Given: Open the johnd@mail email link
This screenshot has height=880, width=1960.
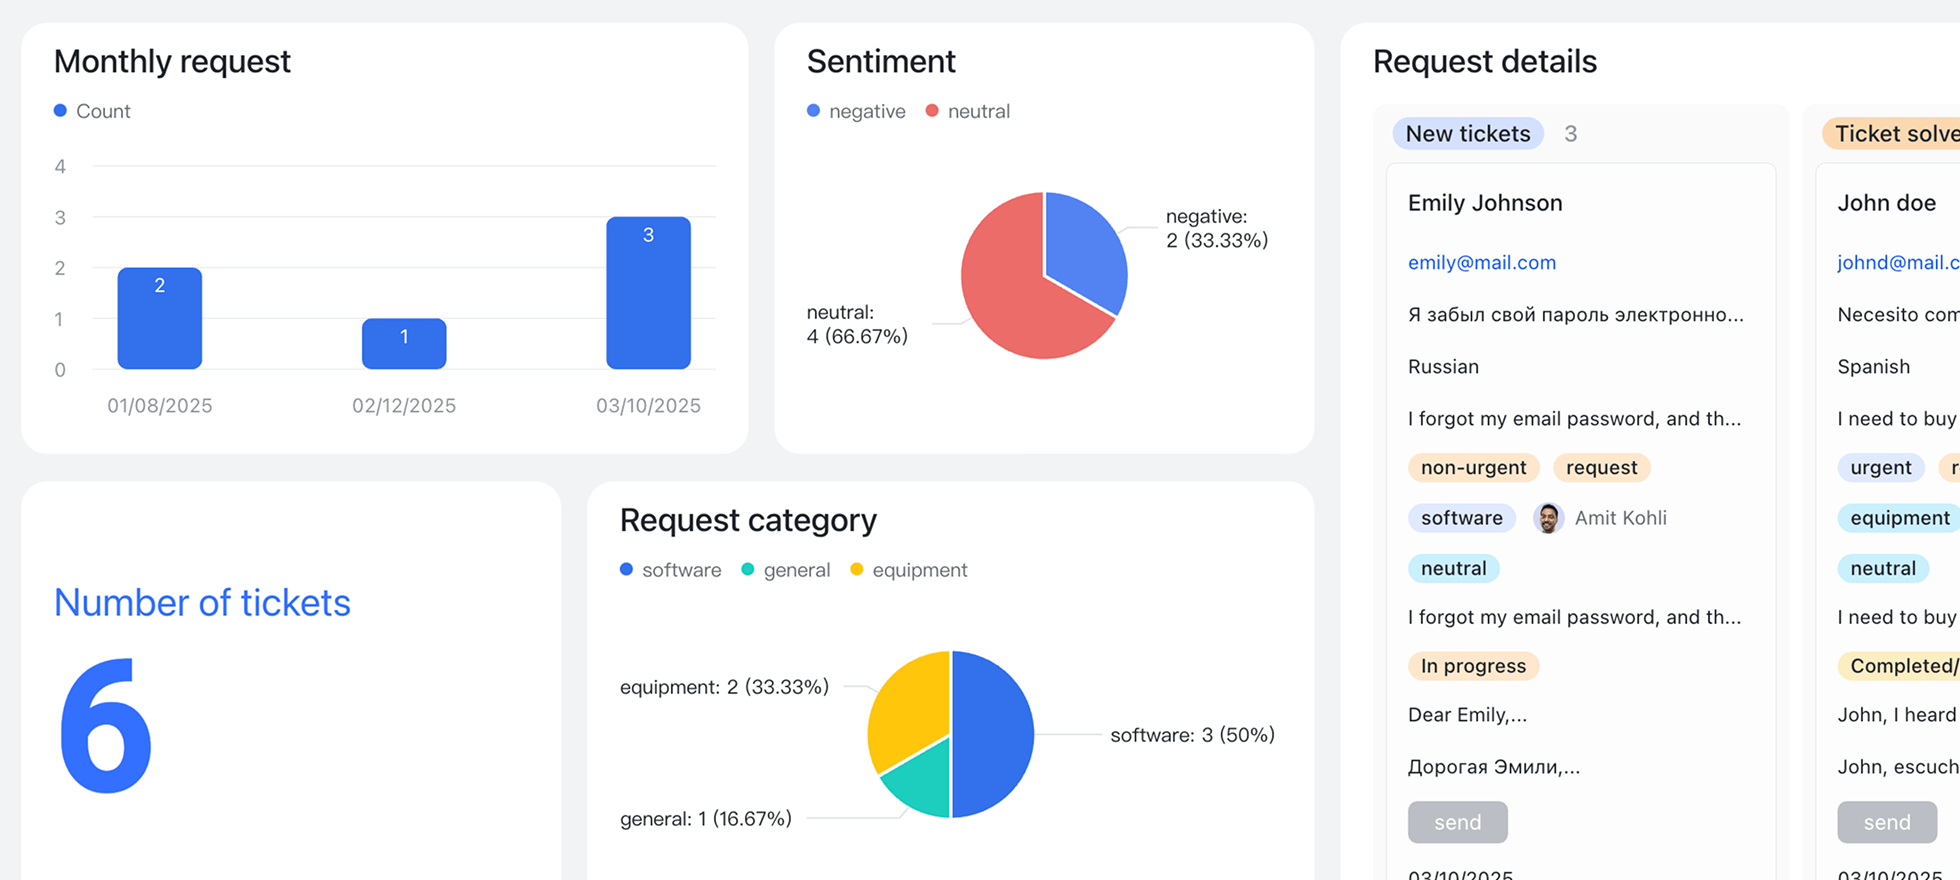Looking at the screenshot, I should click(x=1898, y=263).
